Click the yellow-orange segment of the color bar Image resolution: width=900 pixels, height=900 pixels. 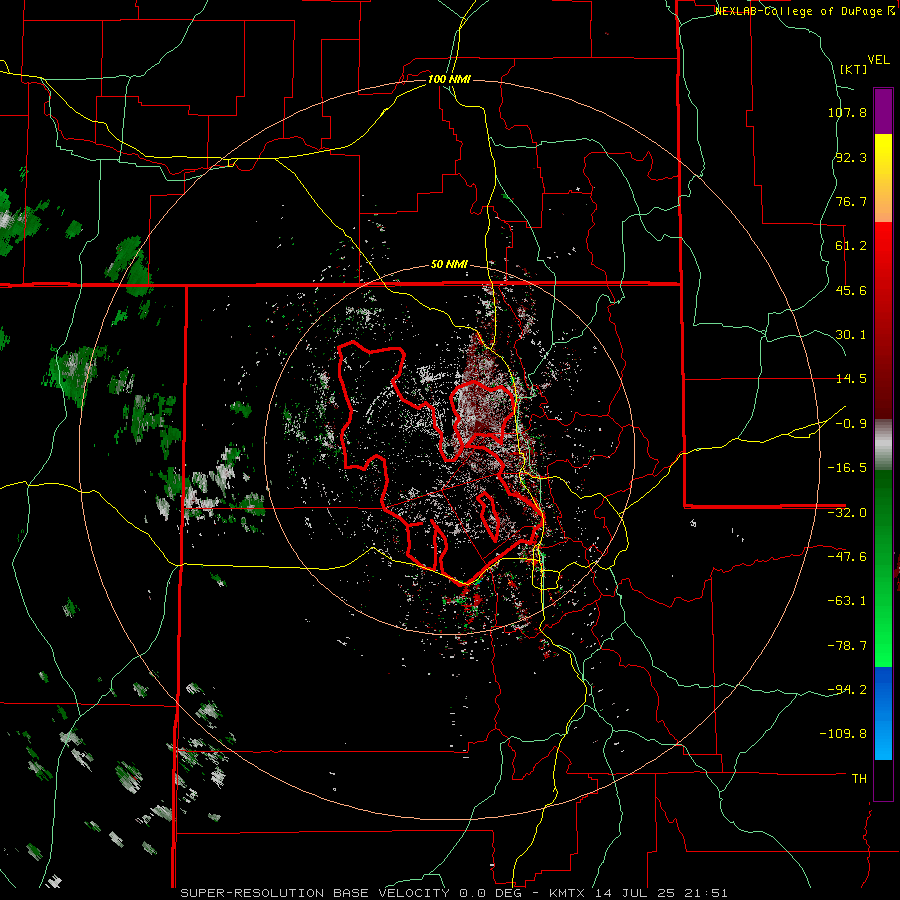click(883, 178)
